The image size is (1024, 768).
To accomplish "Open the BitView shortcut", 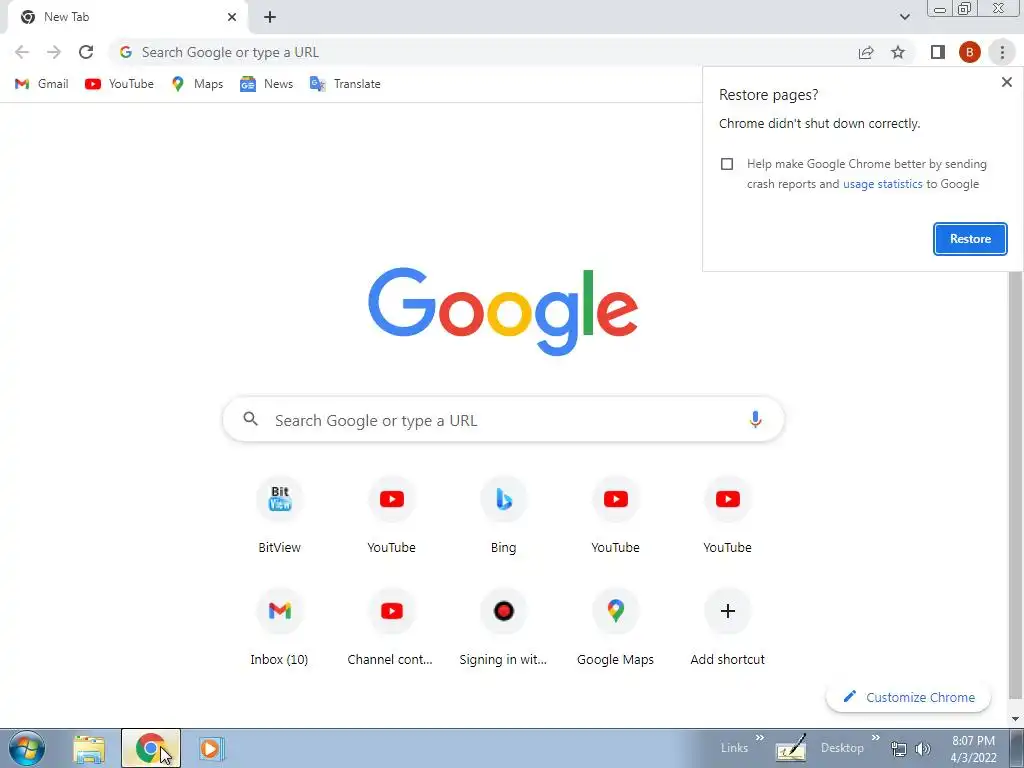I will click(280, 516).
